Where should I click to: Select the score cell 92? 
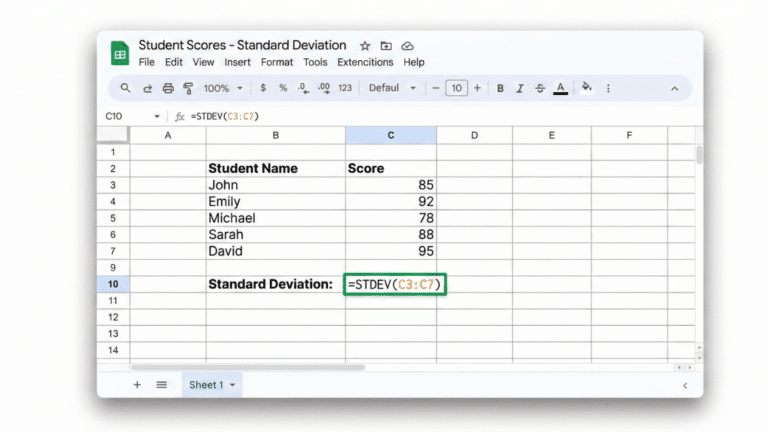coord(391,202)
